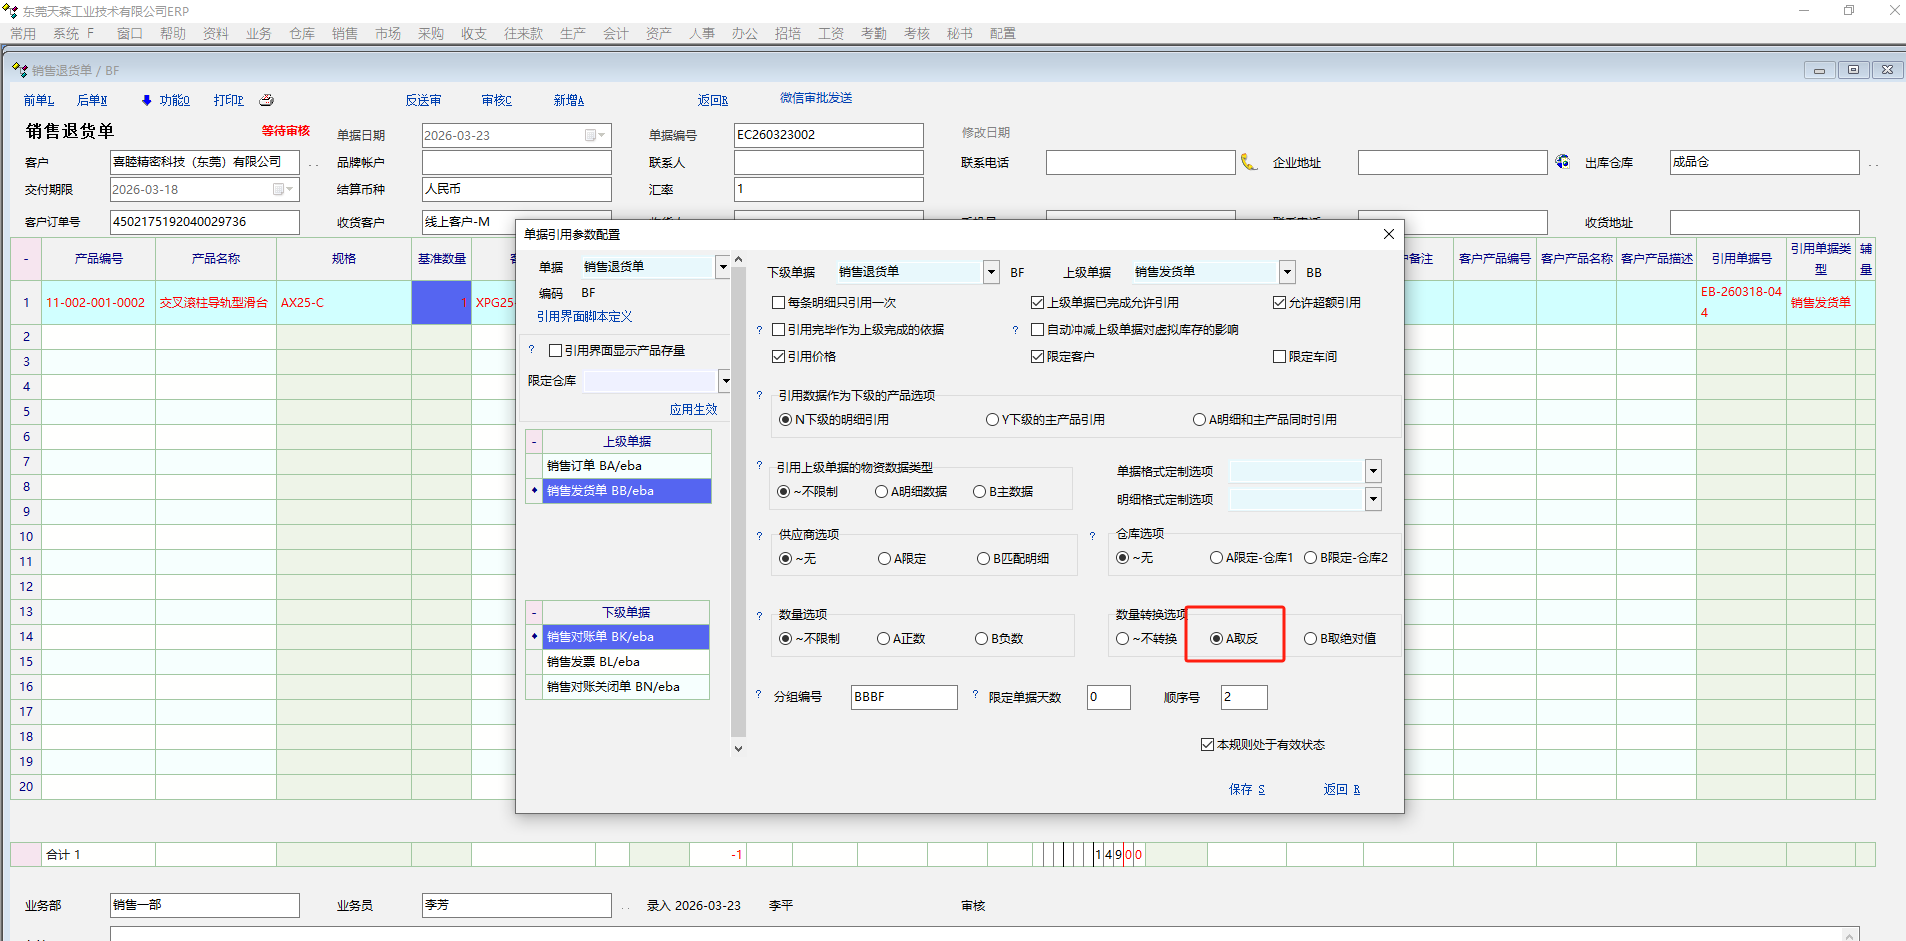Expand the 下级单据 dropdown showing 销售退货单

[x=990, y=272]
